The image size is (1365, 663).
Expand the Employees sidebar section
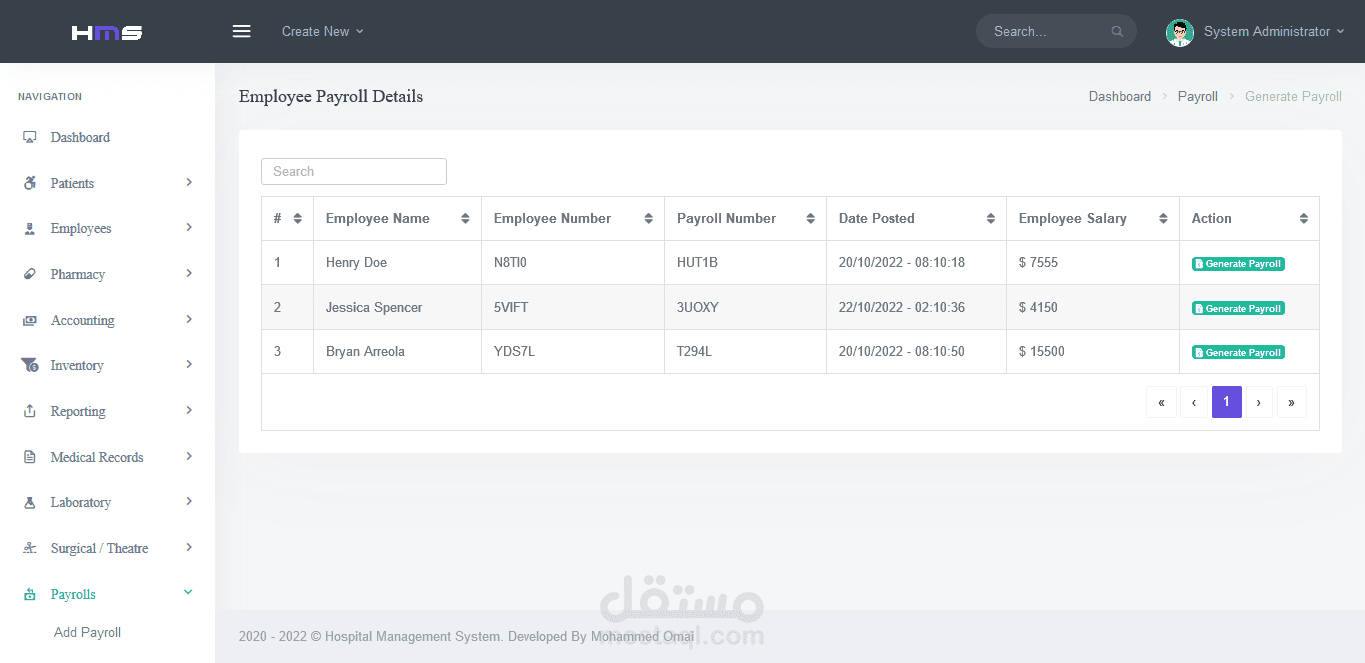coord(107,228)
